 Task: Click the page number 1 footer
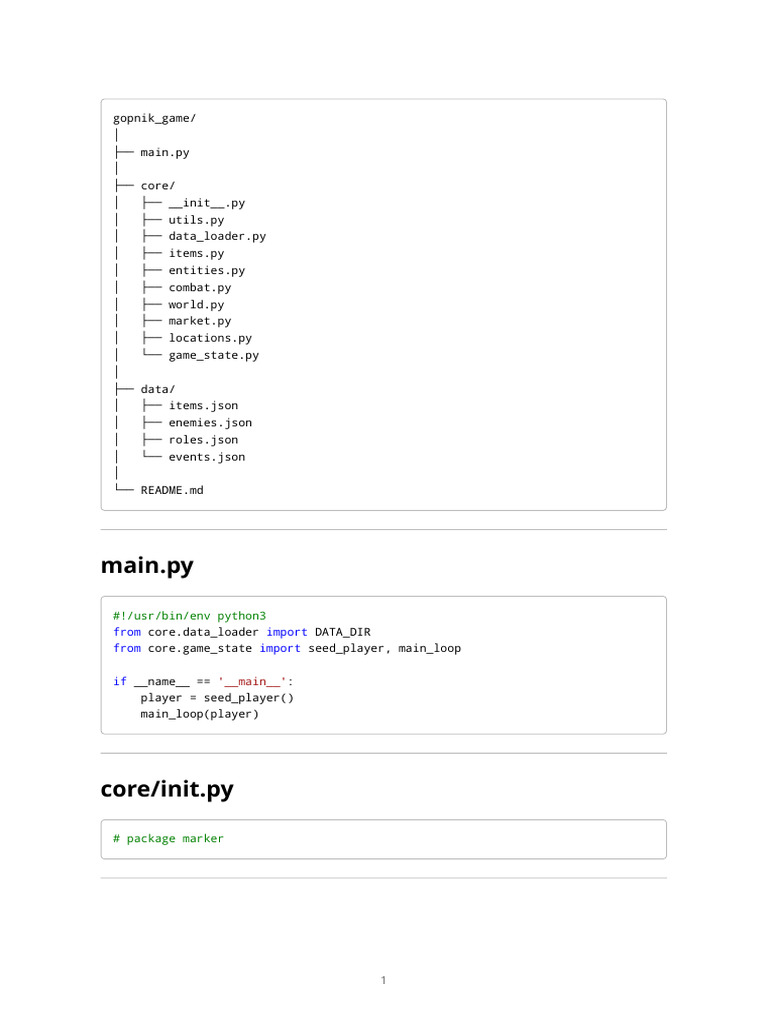coord(383,981)
